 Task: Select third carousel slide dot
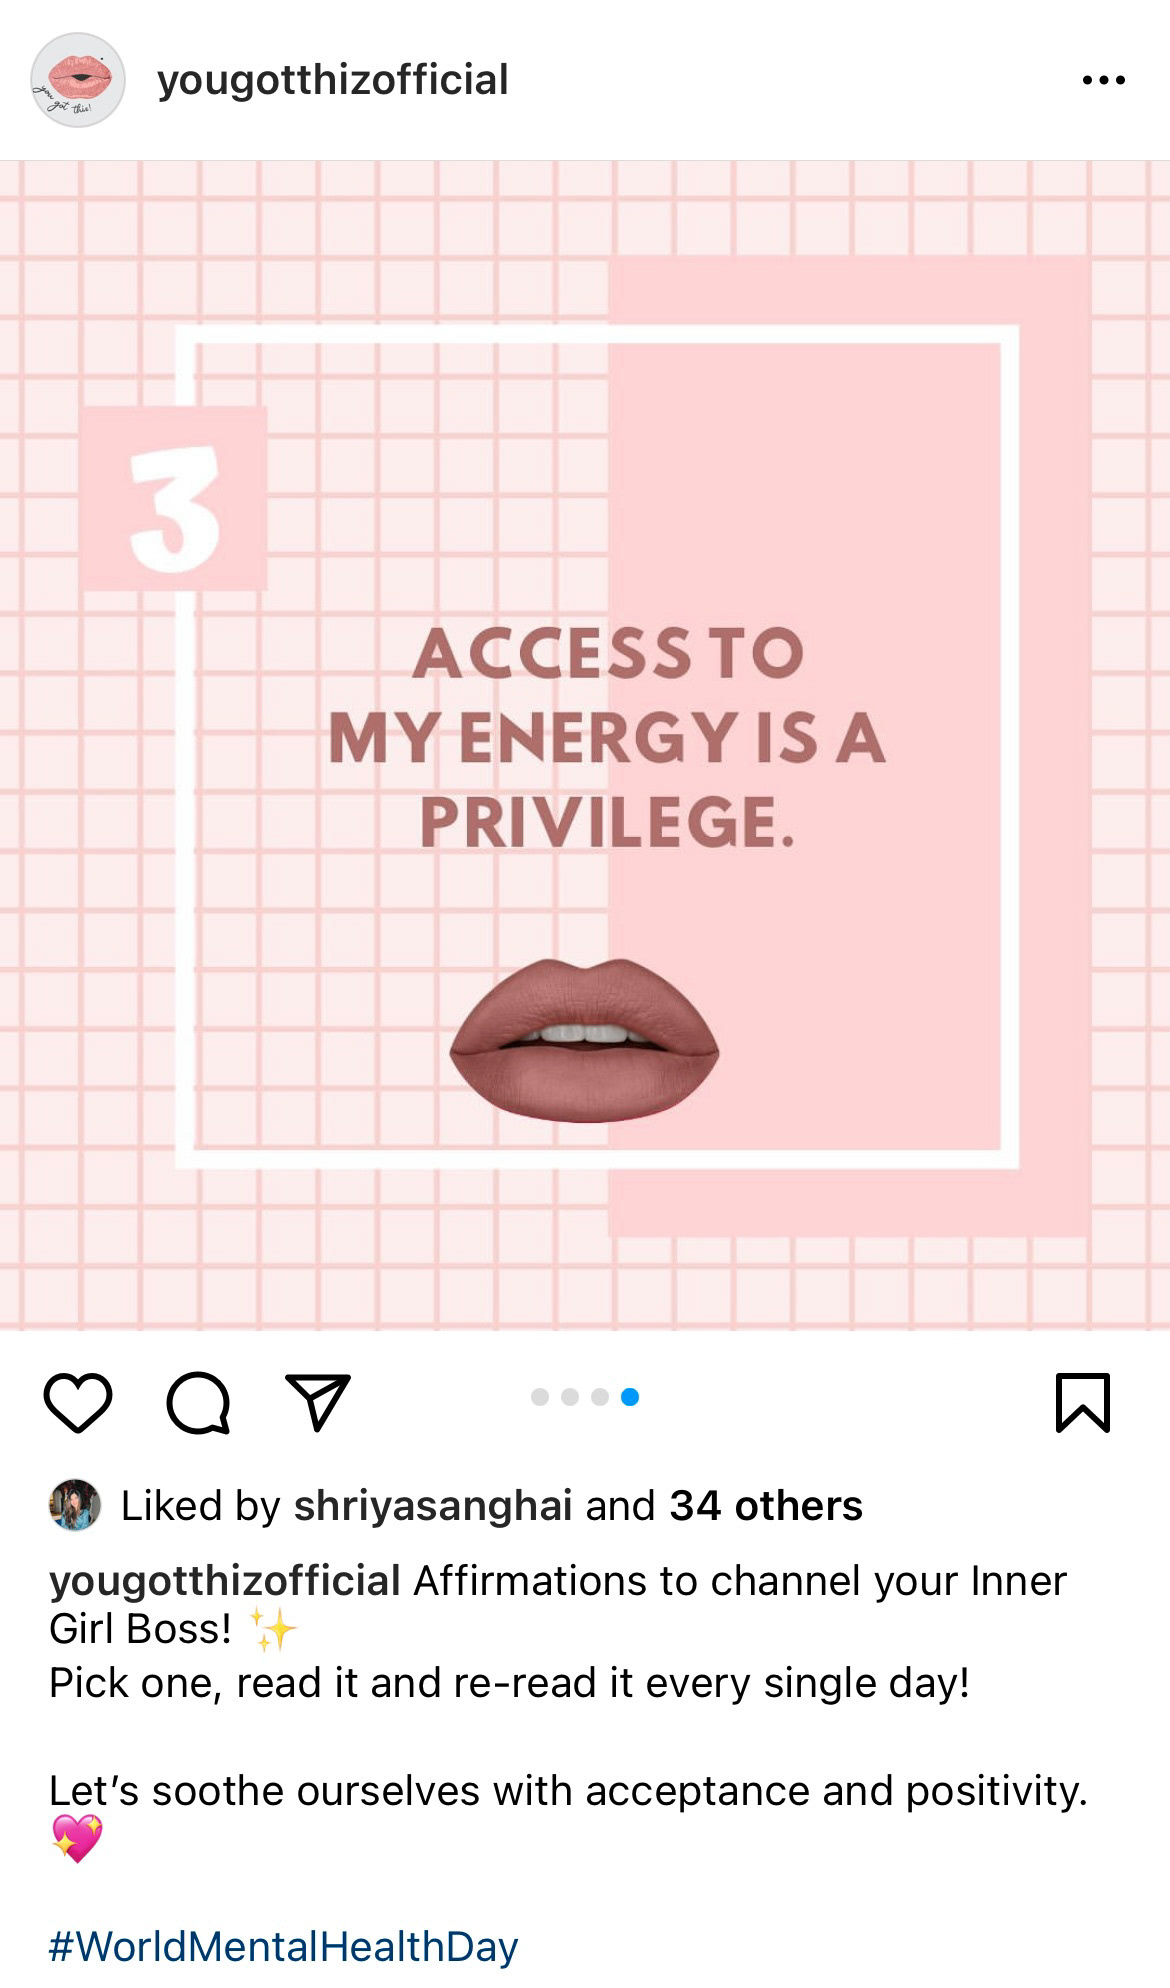(600, 1397)
